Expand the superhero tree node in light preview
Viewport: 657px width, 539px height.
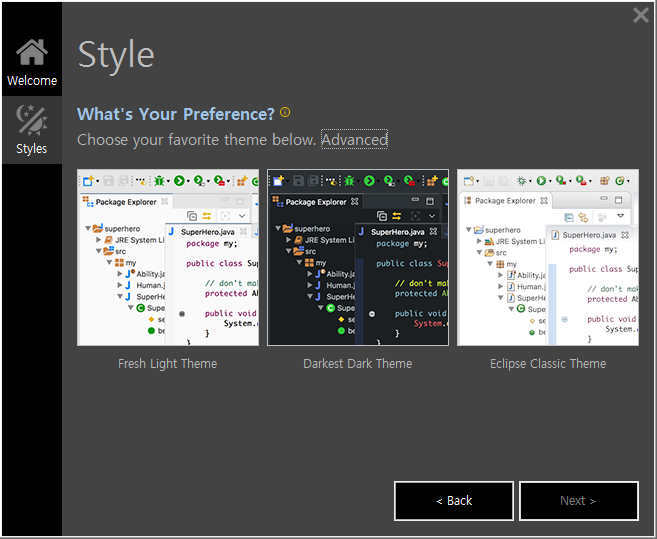click(x=88, y=228)
